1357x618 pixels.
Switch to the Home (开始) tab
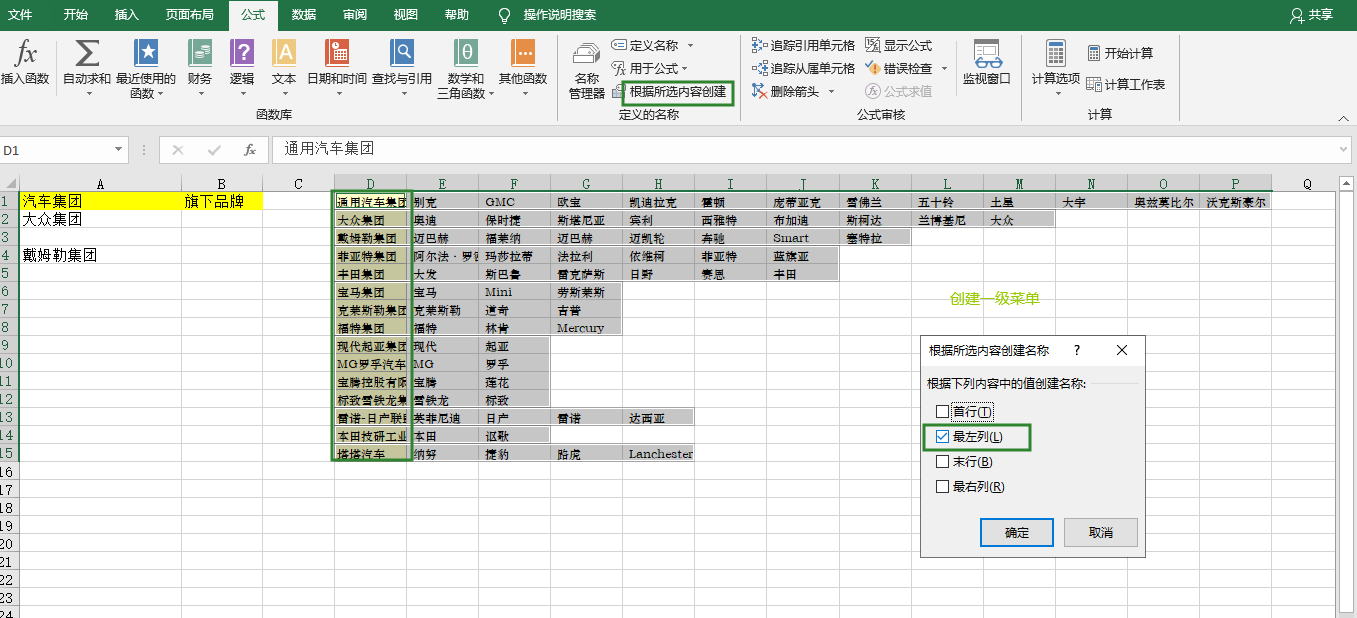pyautogui.click(x=75, y=15)
